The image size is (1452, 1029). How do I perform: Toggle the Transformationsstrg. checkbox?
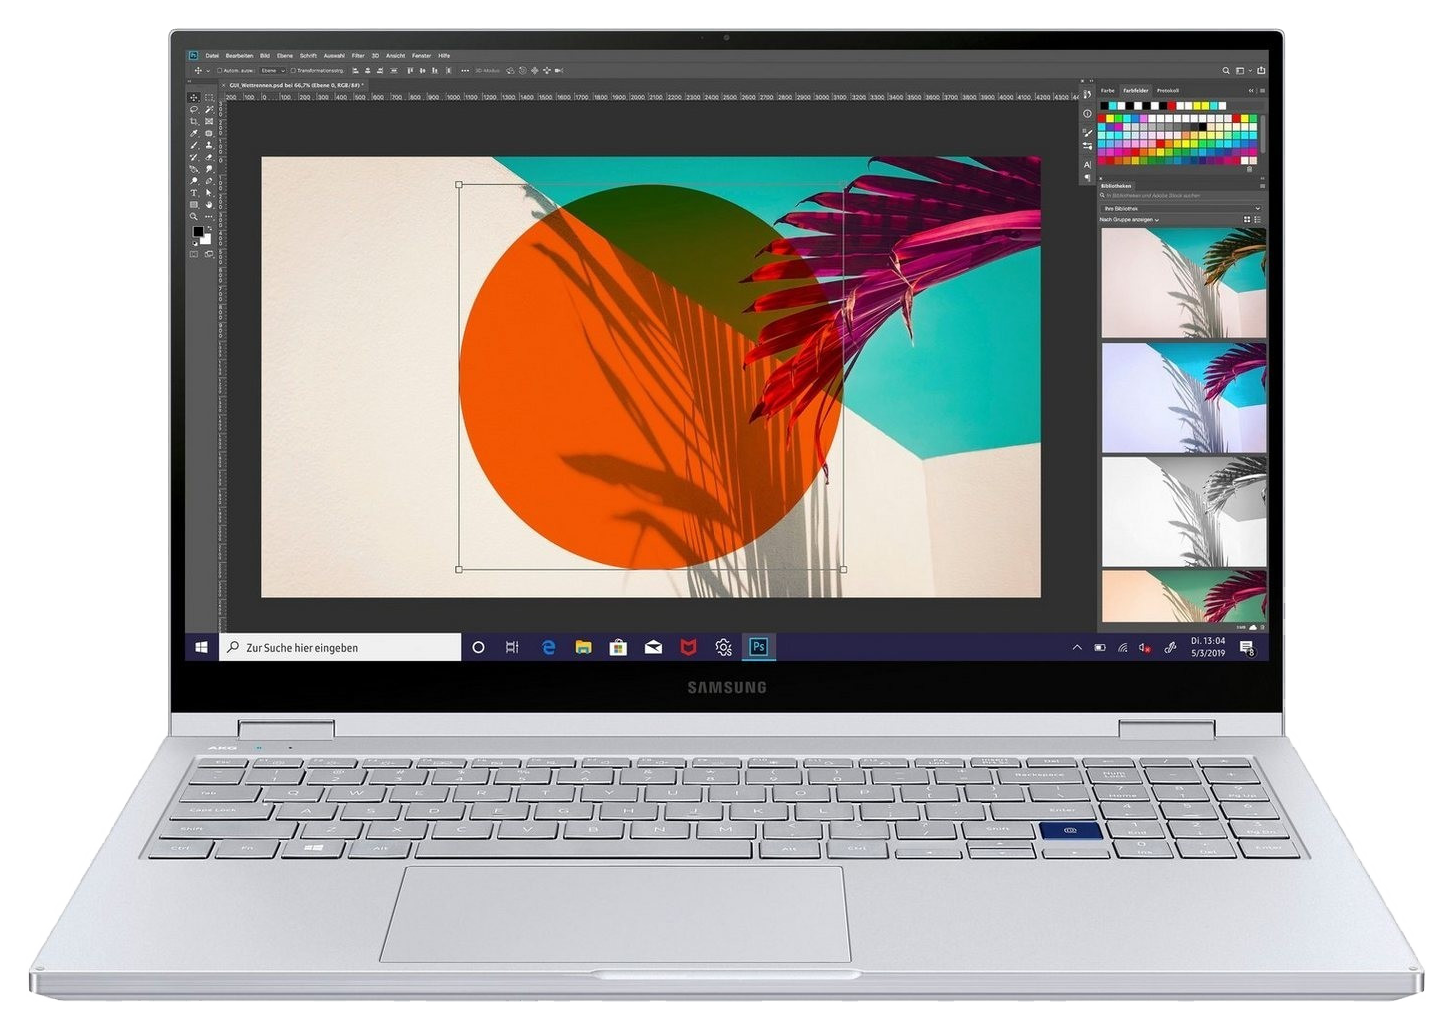pyautogui.click(x=293, y=70)
